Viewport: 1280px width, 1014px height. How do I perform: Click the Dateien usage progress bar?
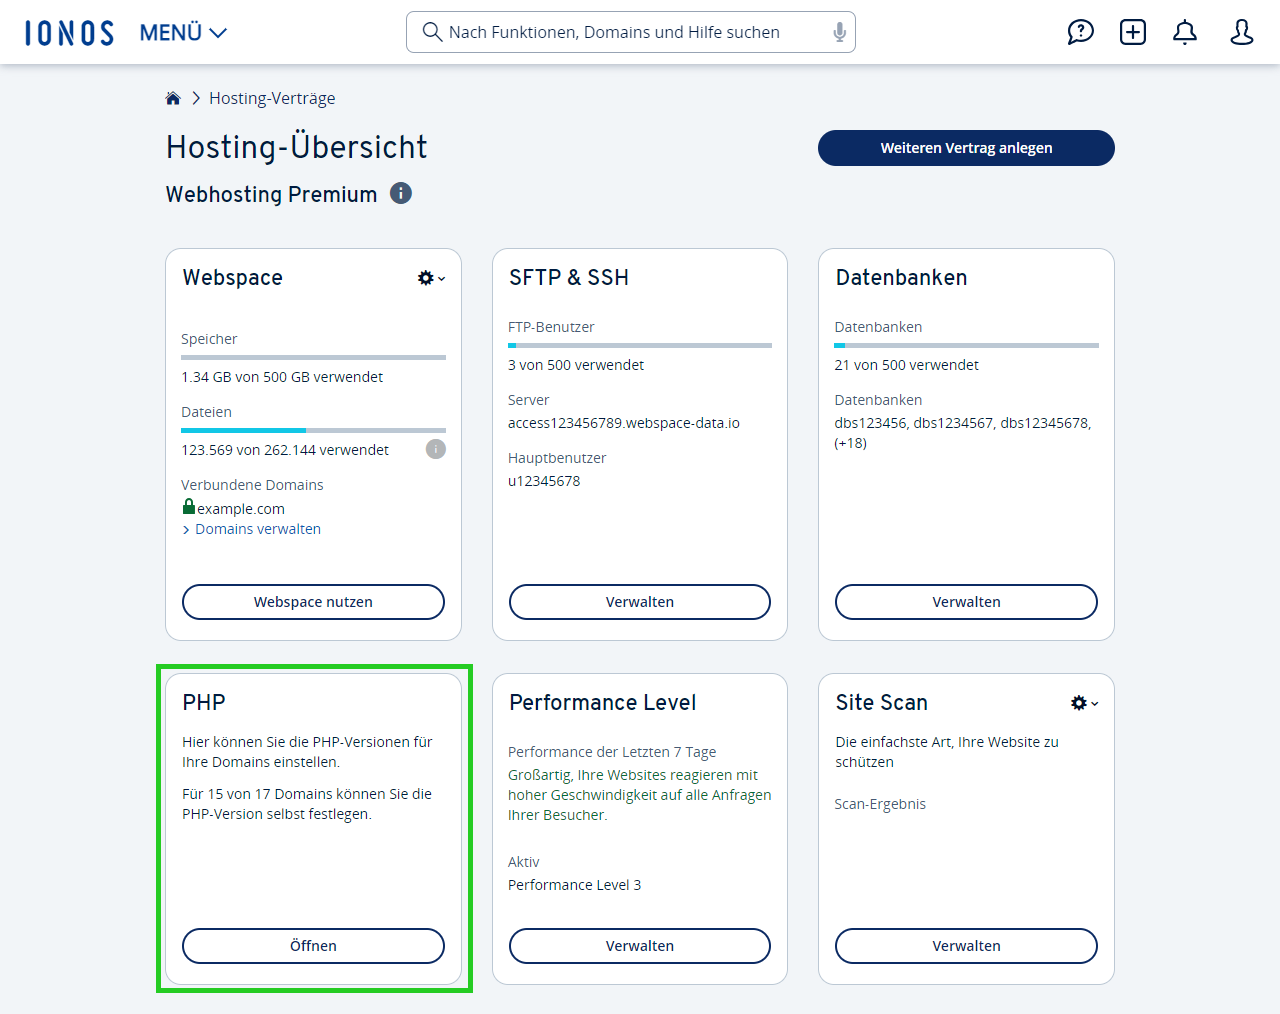pos(313,430)
